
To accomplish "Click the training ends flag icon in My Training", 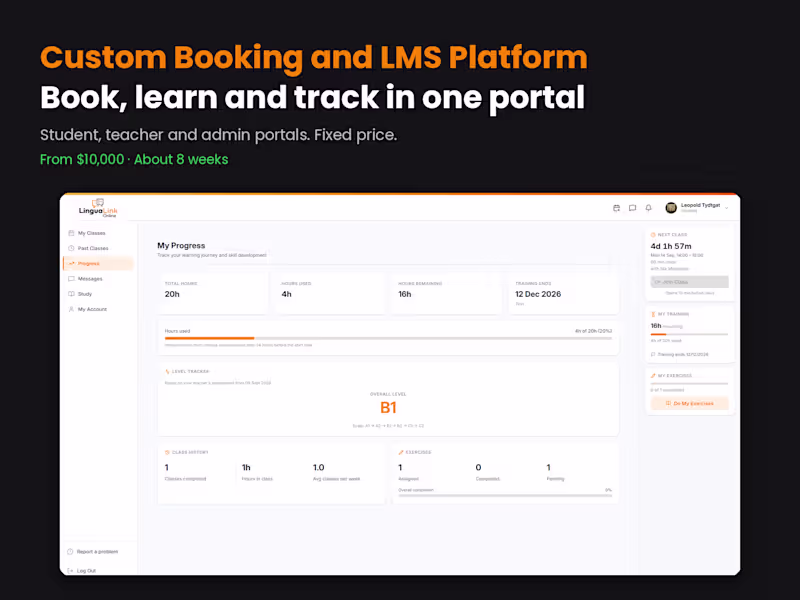I will pos(653,354).
